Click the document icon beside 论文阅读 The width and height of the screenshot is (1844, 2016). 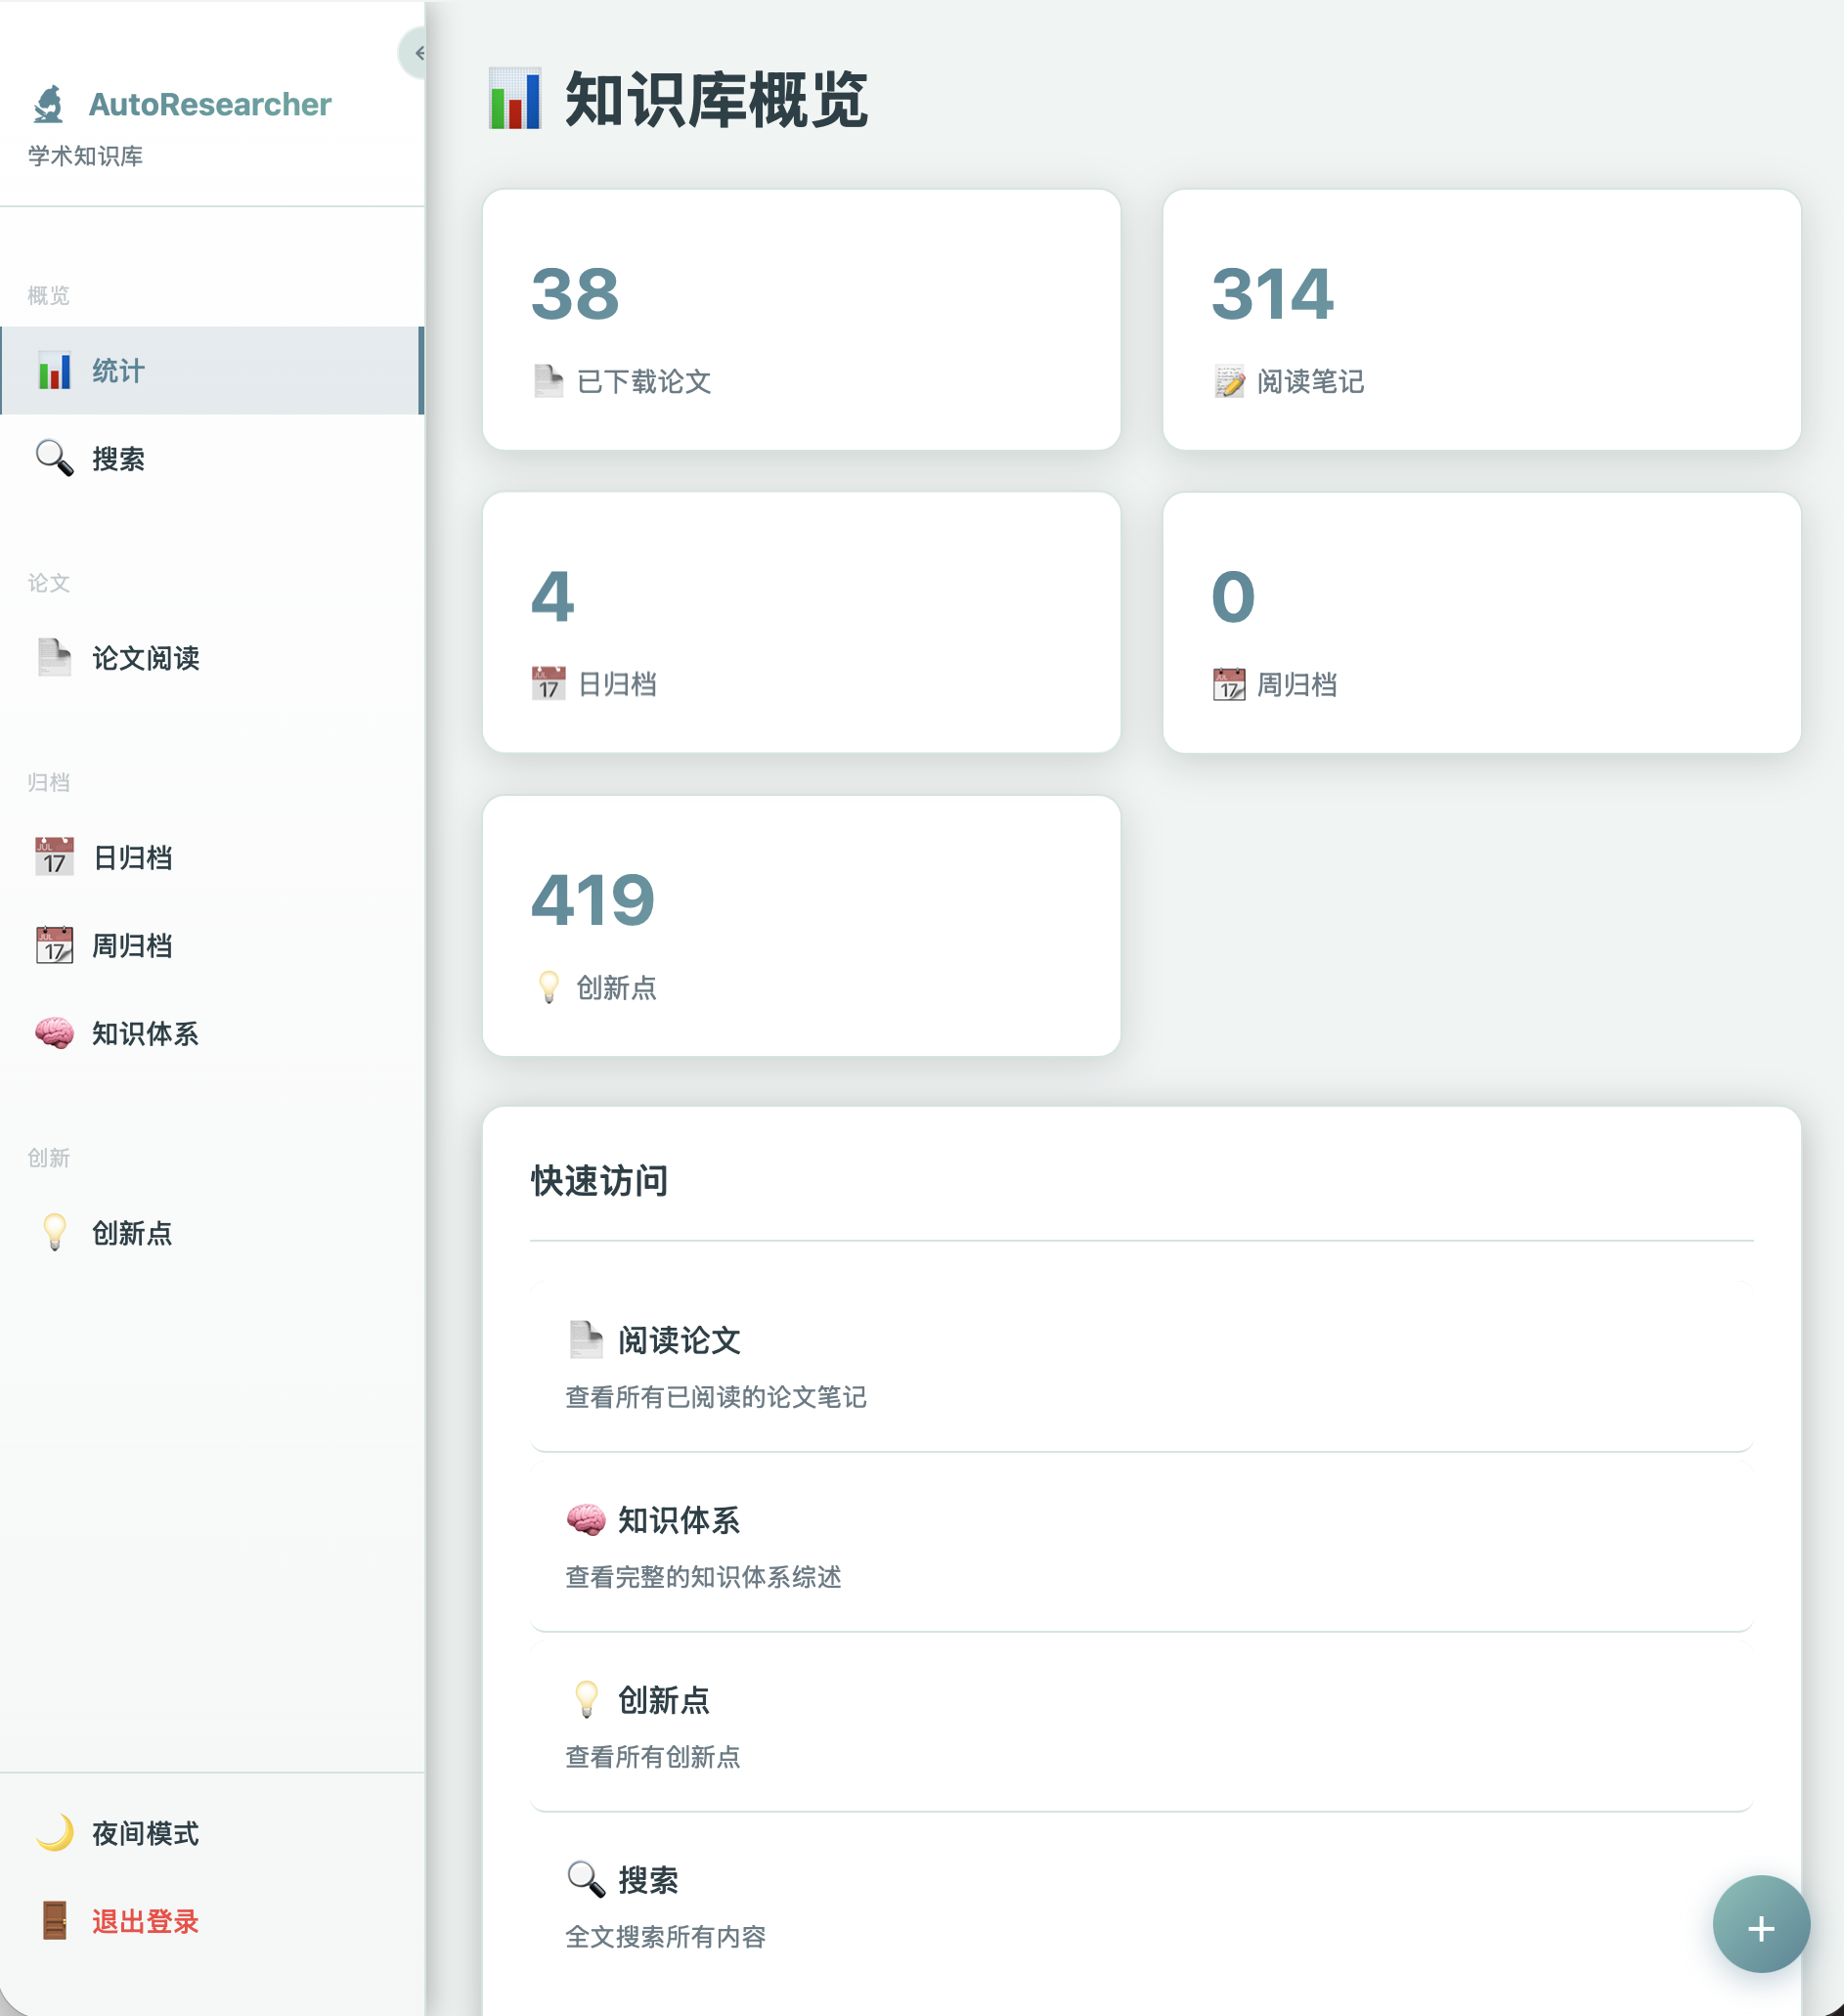click(54, 658)
